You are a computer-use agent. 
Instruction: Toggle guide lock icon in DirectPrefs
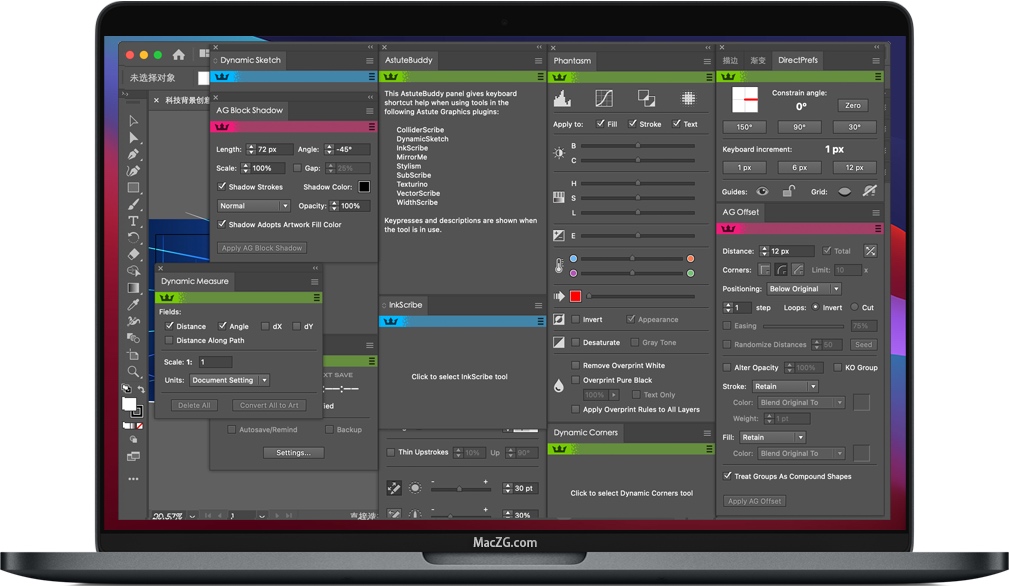coord(788,191)
